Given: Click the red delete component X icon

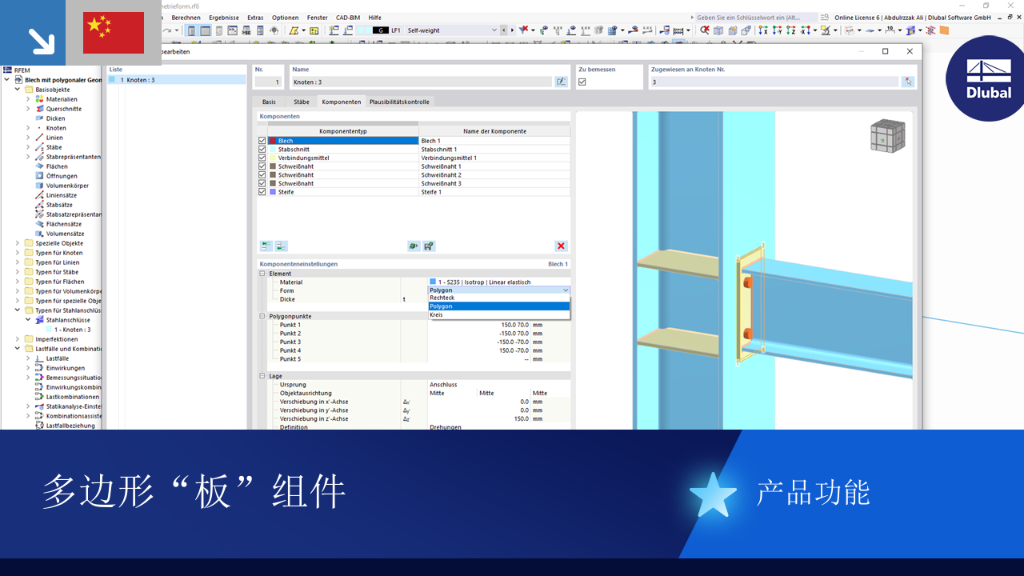Looking at the screenshot, I should [x=560, y=246].
